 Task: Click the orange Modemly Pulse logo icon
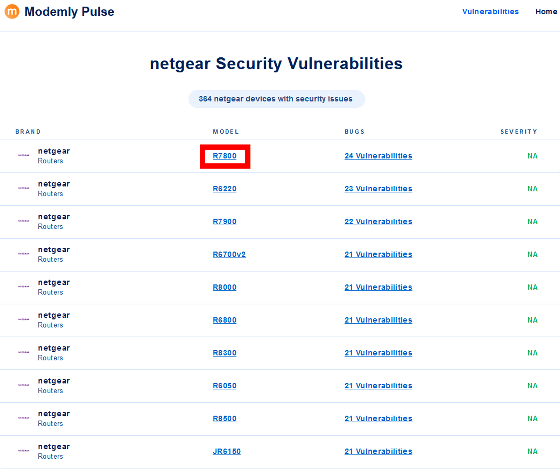[x=12, y=11]
